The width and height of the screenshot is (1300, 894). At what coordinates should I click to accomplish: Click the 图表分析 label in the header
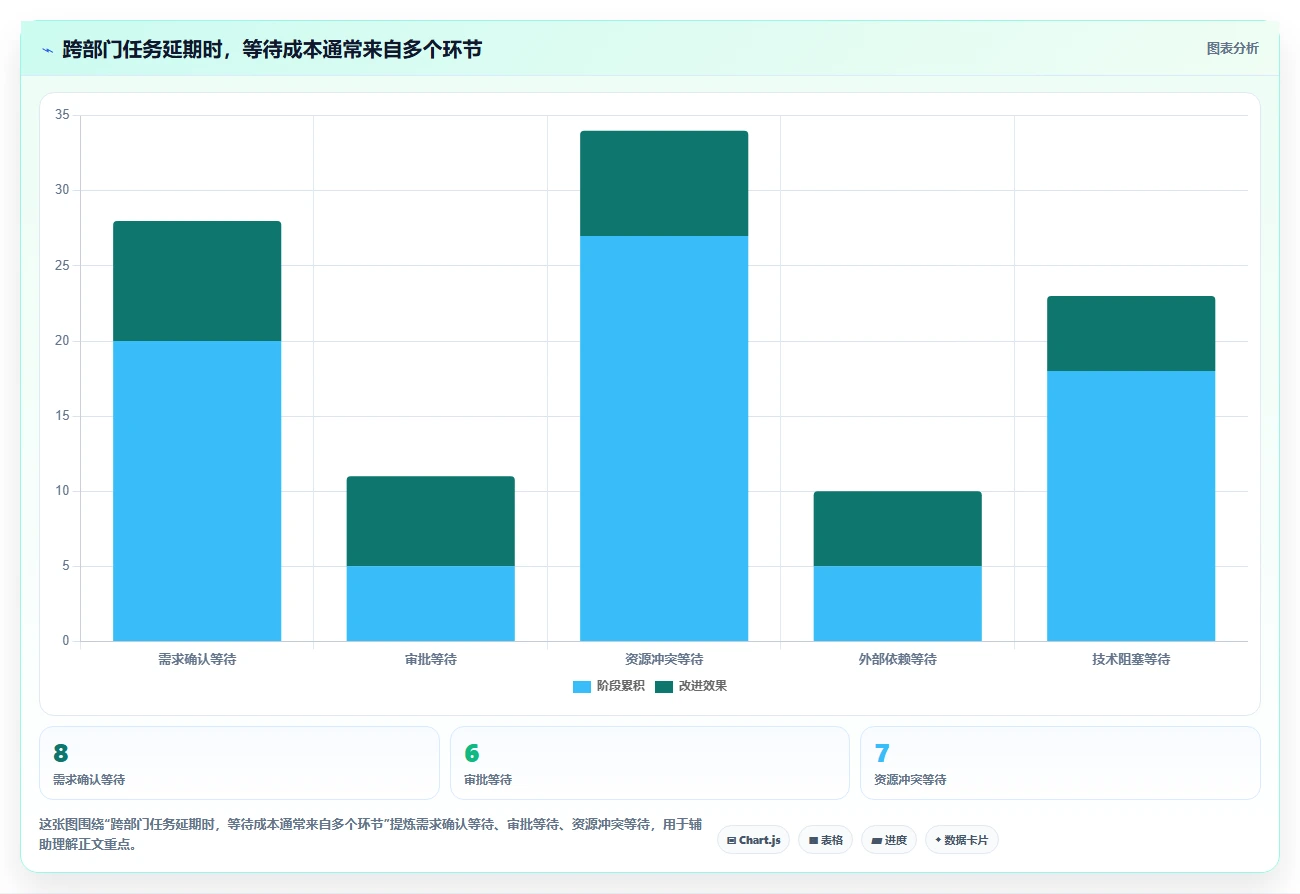1232,48
